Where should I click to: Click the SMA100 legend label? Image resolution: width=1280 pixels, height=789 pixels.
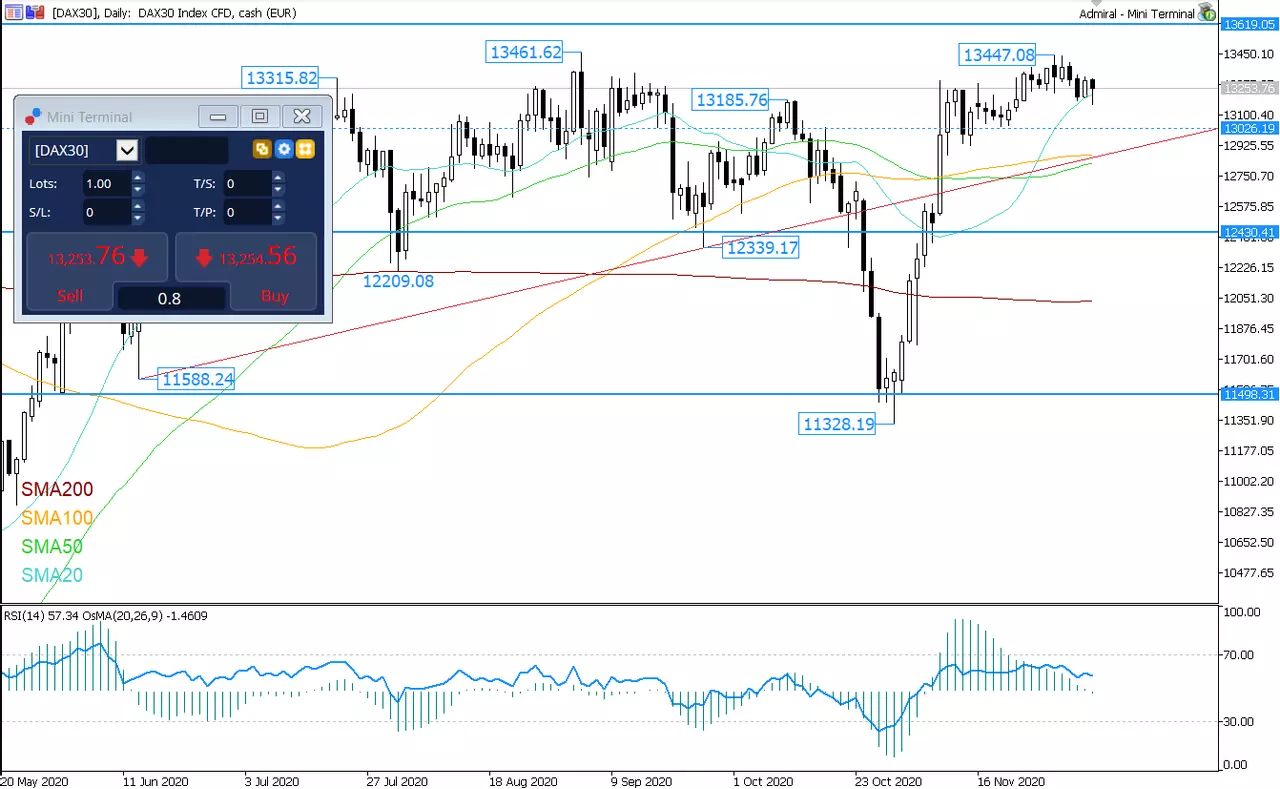(57, 518)
